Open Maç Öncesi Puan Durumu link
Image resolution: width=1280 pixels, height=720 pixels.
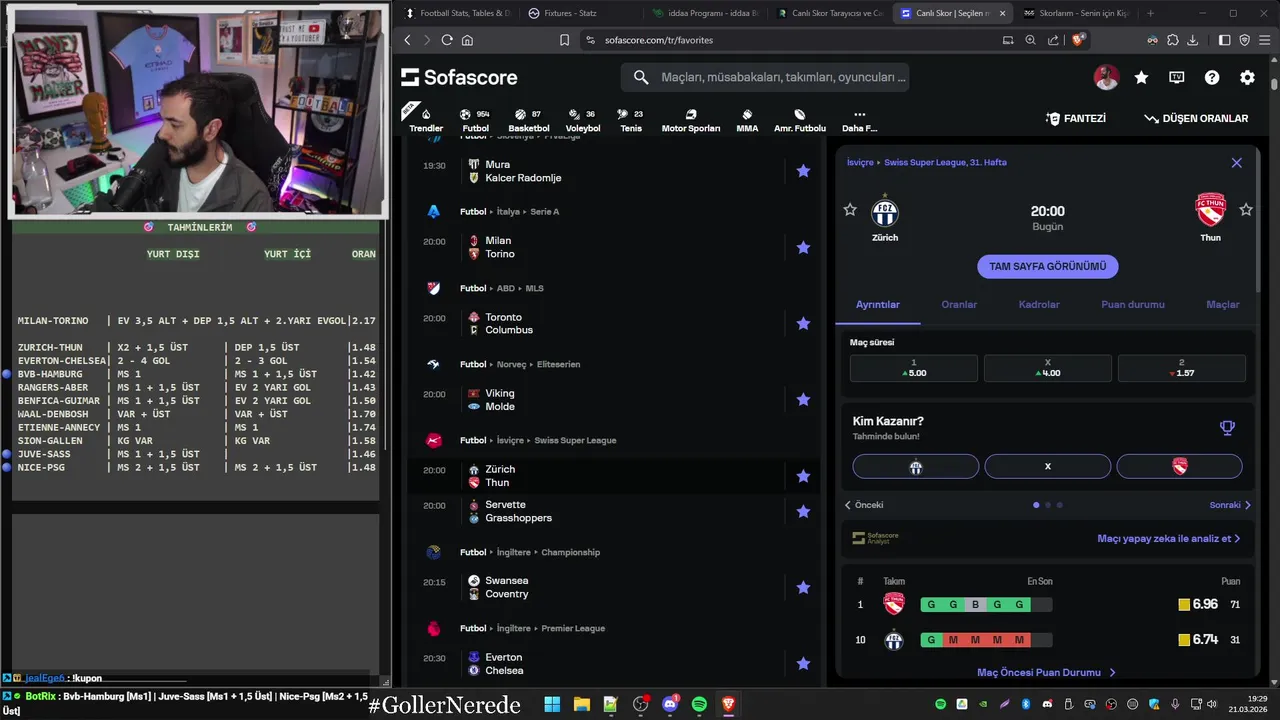click(x=1046, y=673)
